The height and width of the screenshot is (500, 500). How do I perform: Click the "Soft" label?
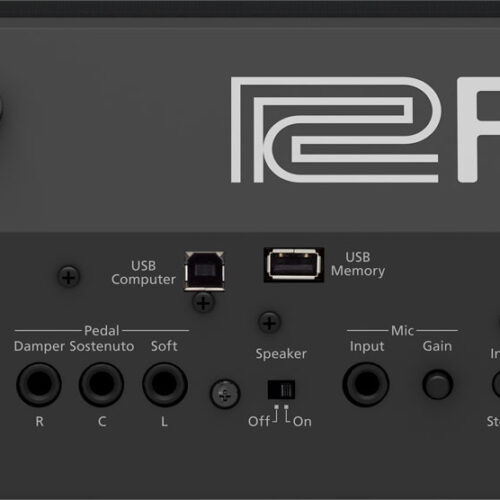(x=164, y=346)
